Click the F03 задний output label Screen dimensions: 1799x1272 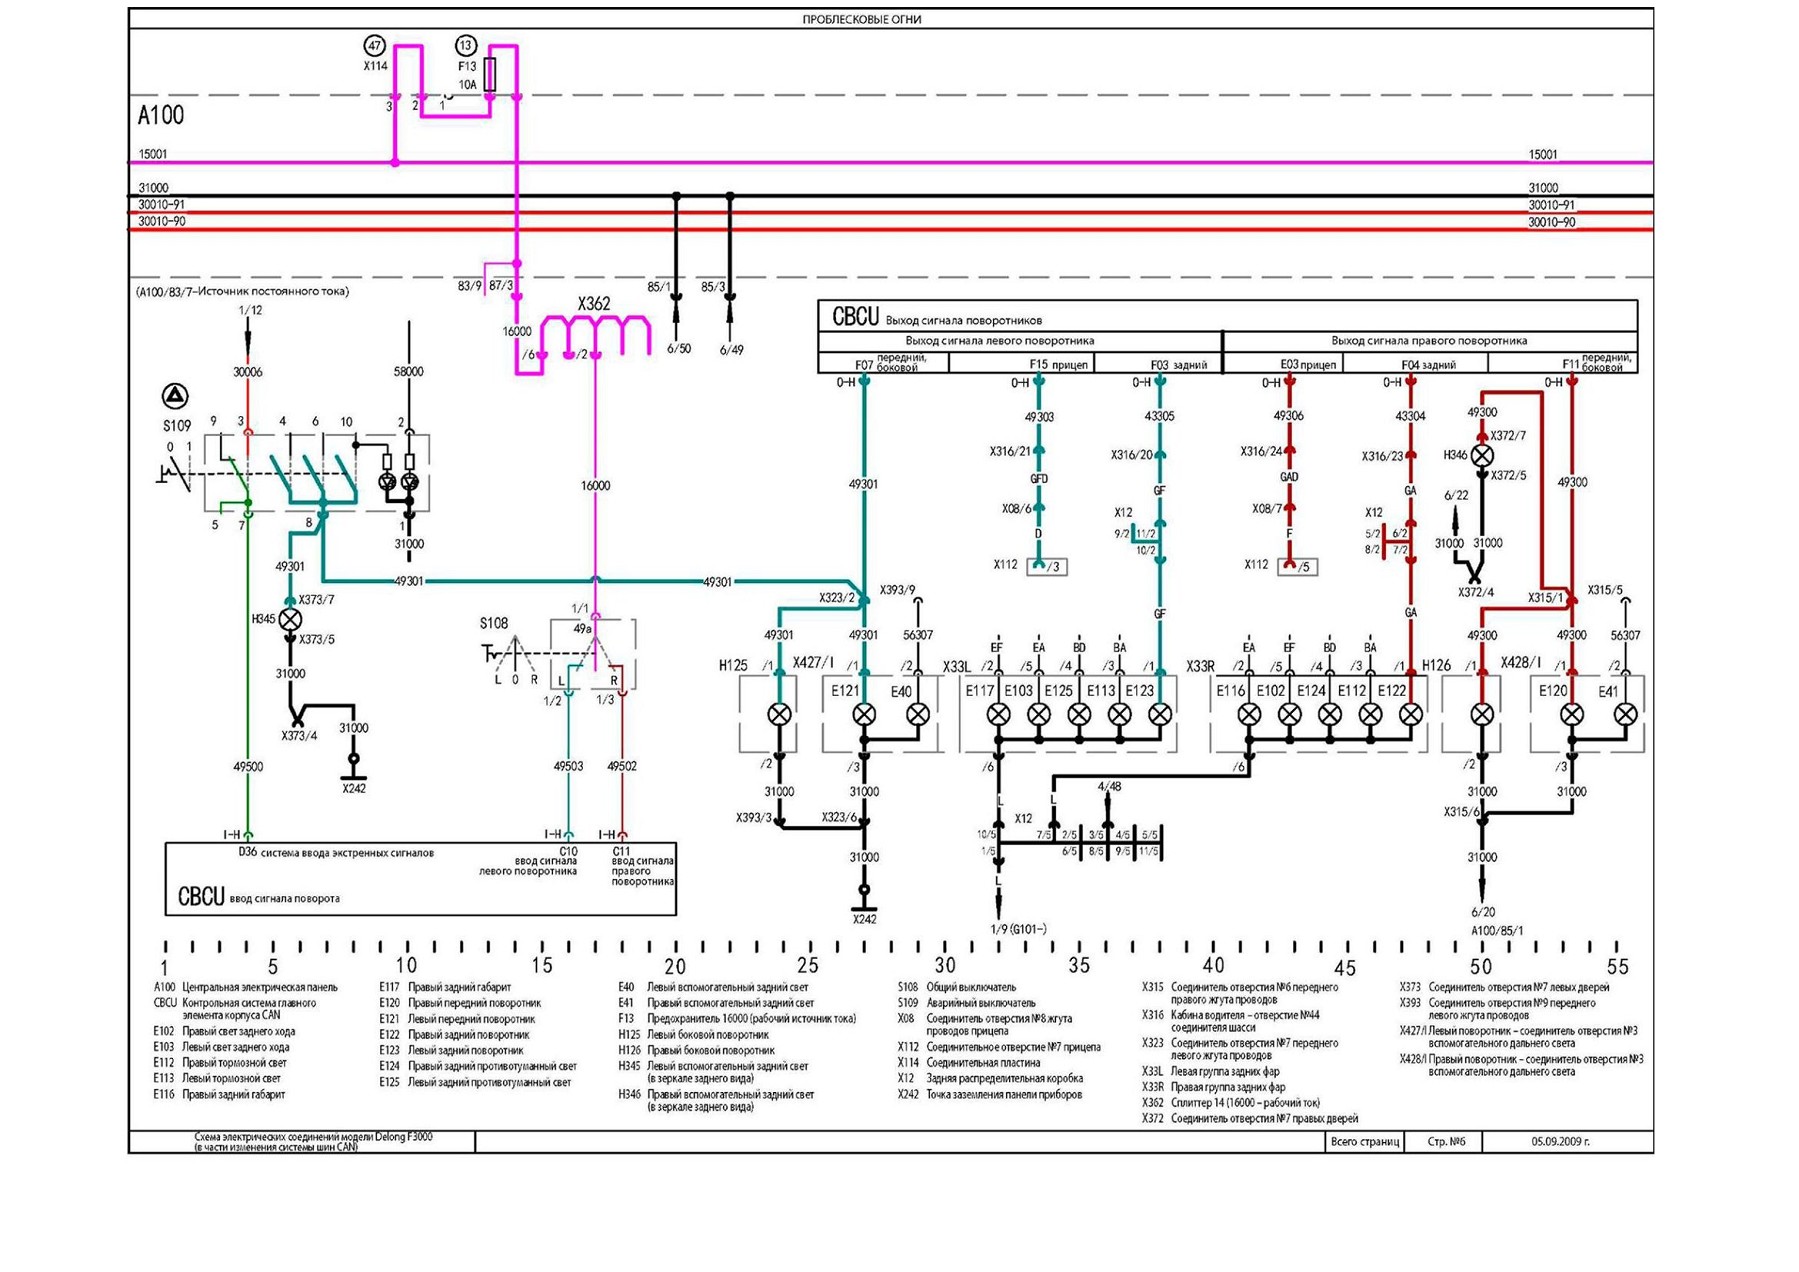pyautogui.click(x=1179, y=365)
